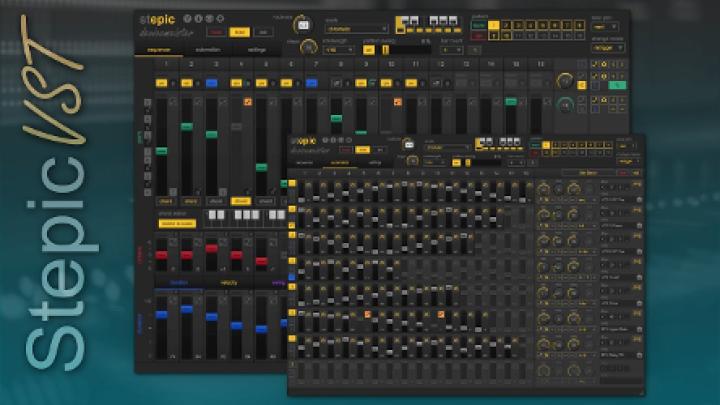This screenshot has height=405, width=720.
Task: Open top-right dropdown in back window
Action: pos(604,27)
